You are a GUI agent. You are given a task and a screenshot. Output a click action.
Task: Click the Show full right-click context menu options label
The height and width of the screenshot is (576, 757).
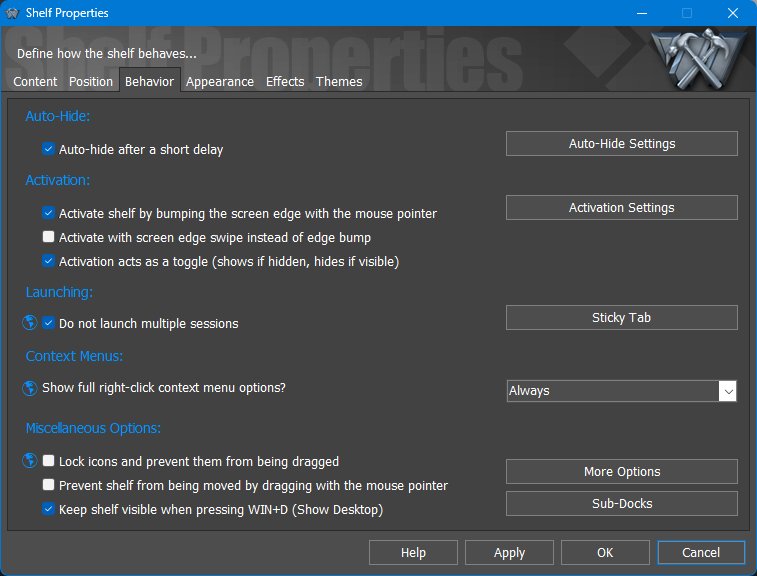click(164, 388)
